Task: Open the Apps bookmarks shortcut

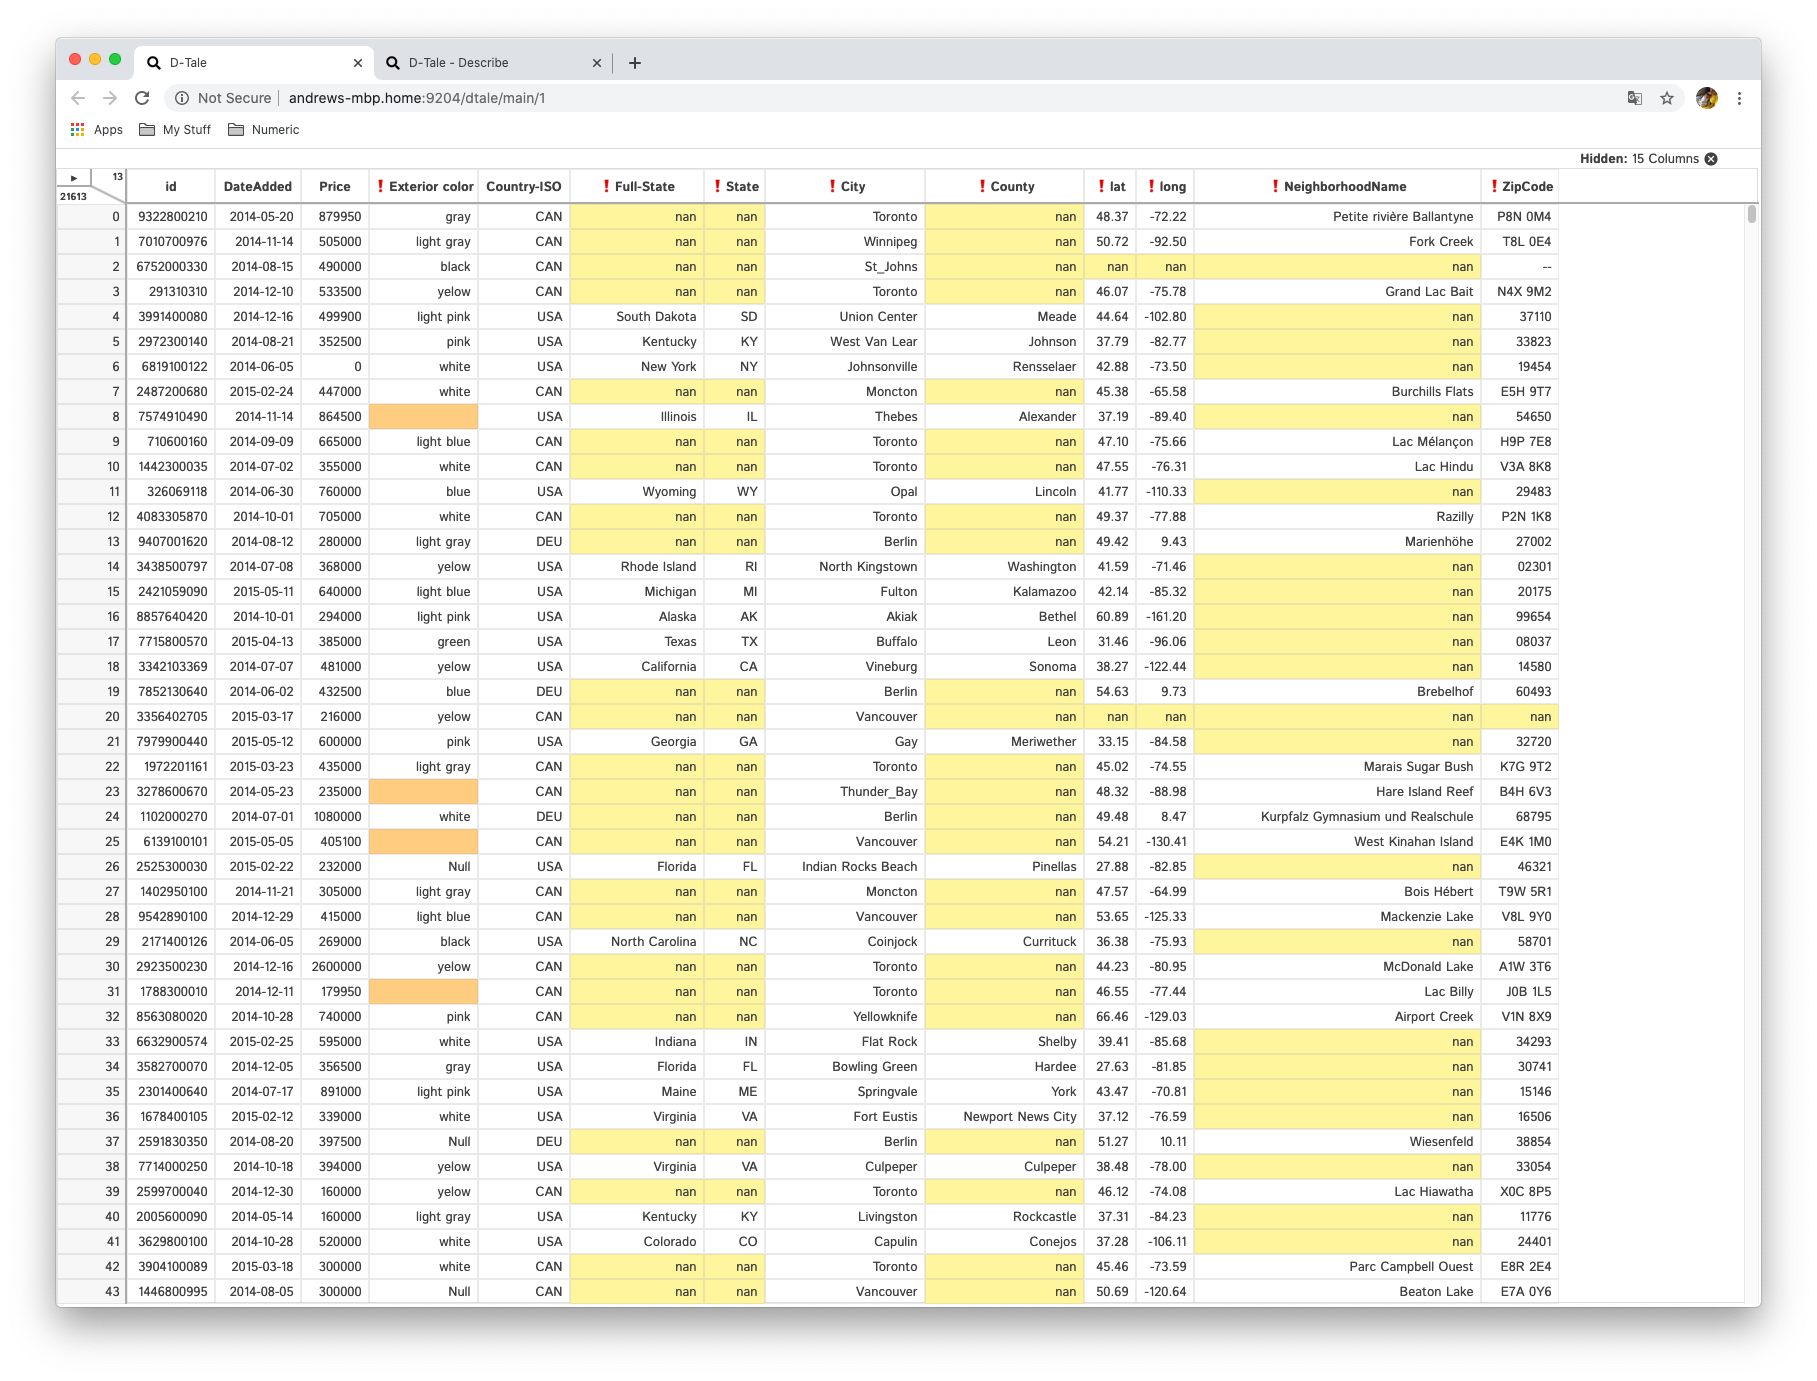Action: pos(96,130)
